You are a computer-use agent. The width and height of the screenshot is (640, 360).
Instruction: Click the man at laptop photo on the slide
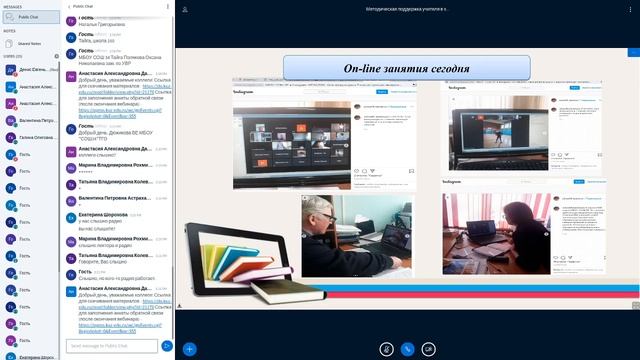pyautogui.click(x=357, y=236)
